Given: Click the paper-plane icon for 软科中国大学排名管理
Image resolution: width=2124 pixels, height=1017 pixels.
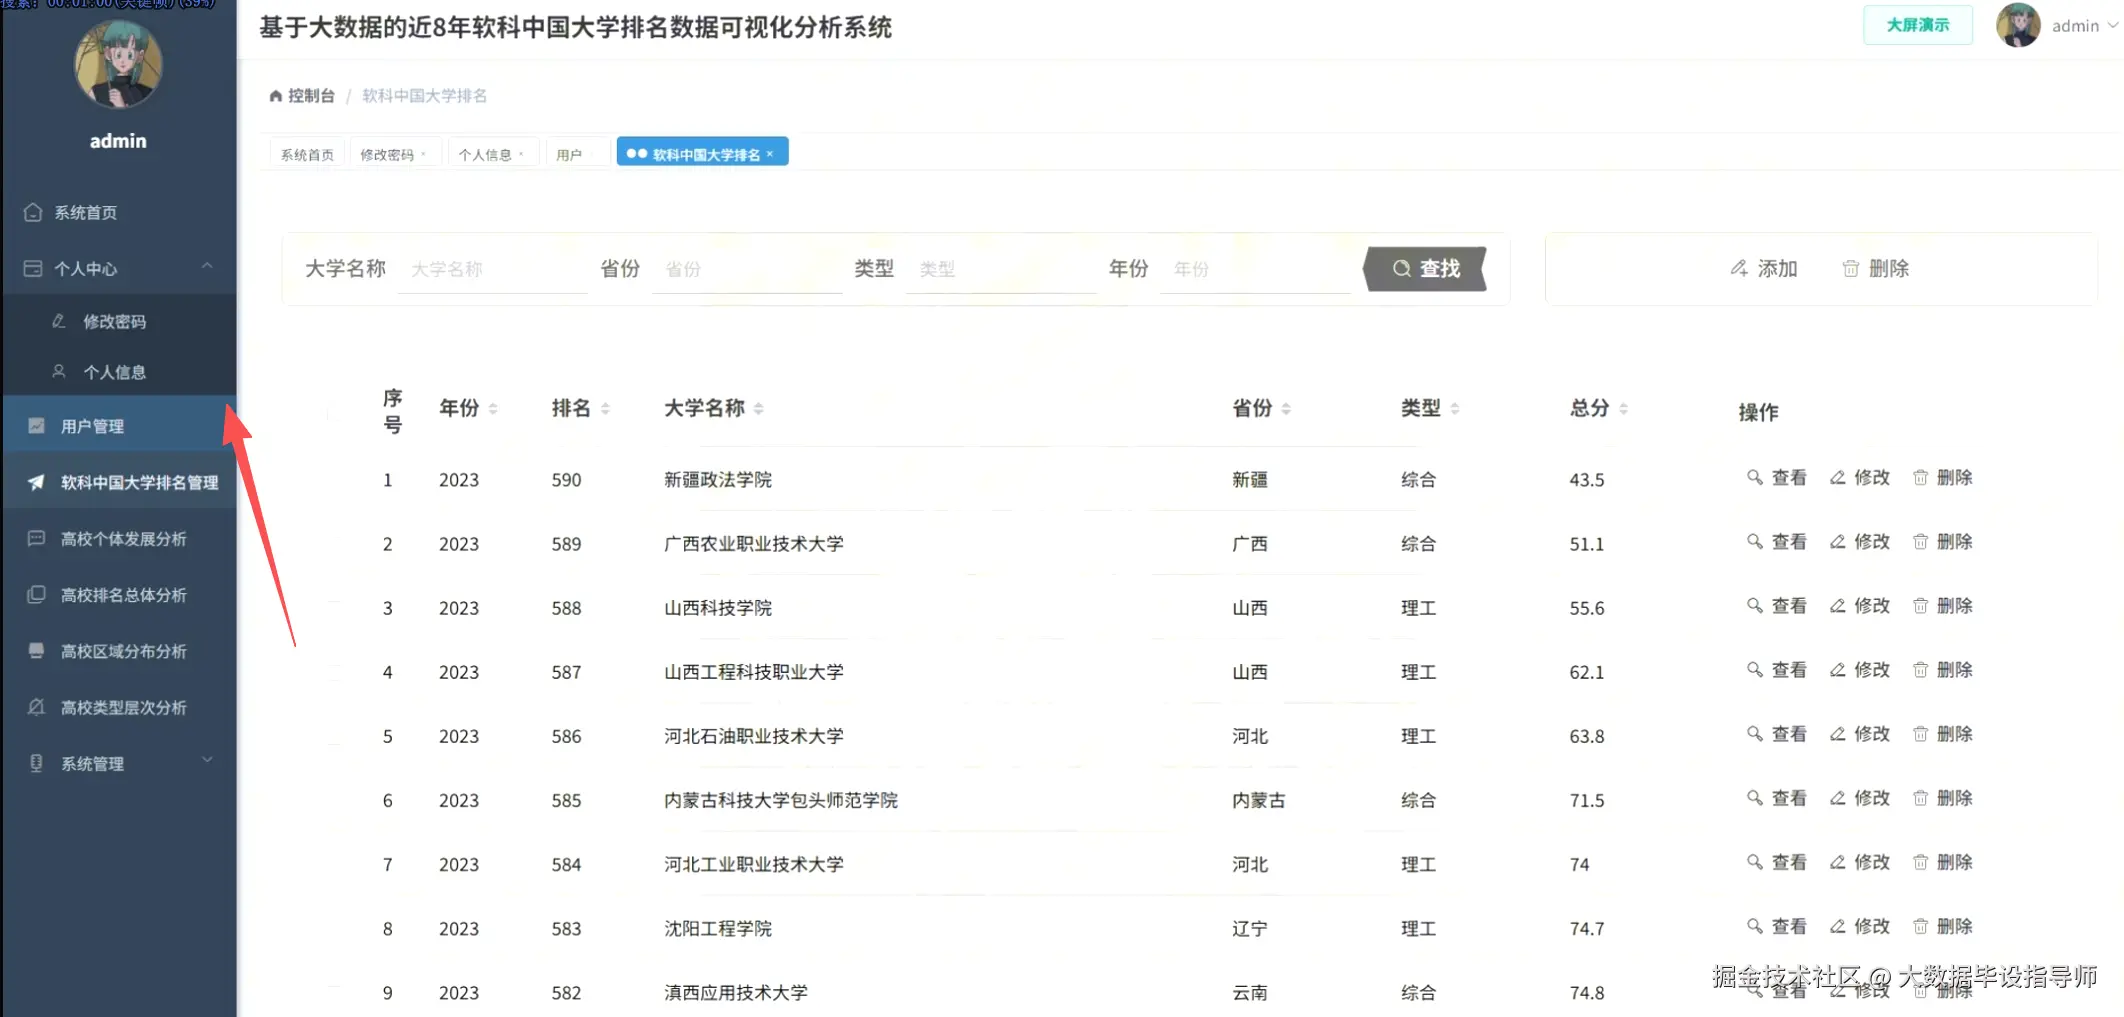Looking at the screenshot, I should point(36,482).
